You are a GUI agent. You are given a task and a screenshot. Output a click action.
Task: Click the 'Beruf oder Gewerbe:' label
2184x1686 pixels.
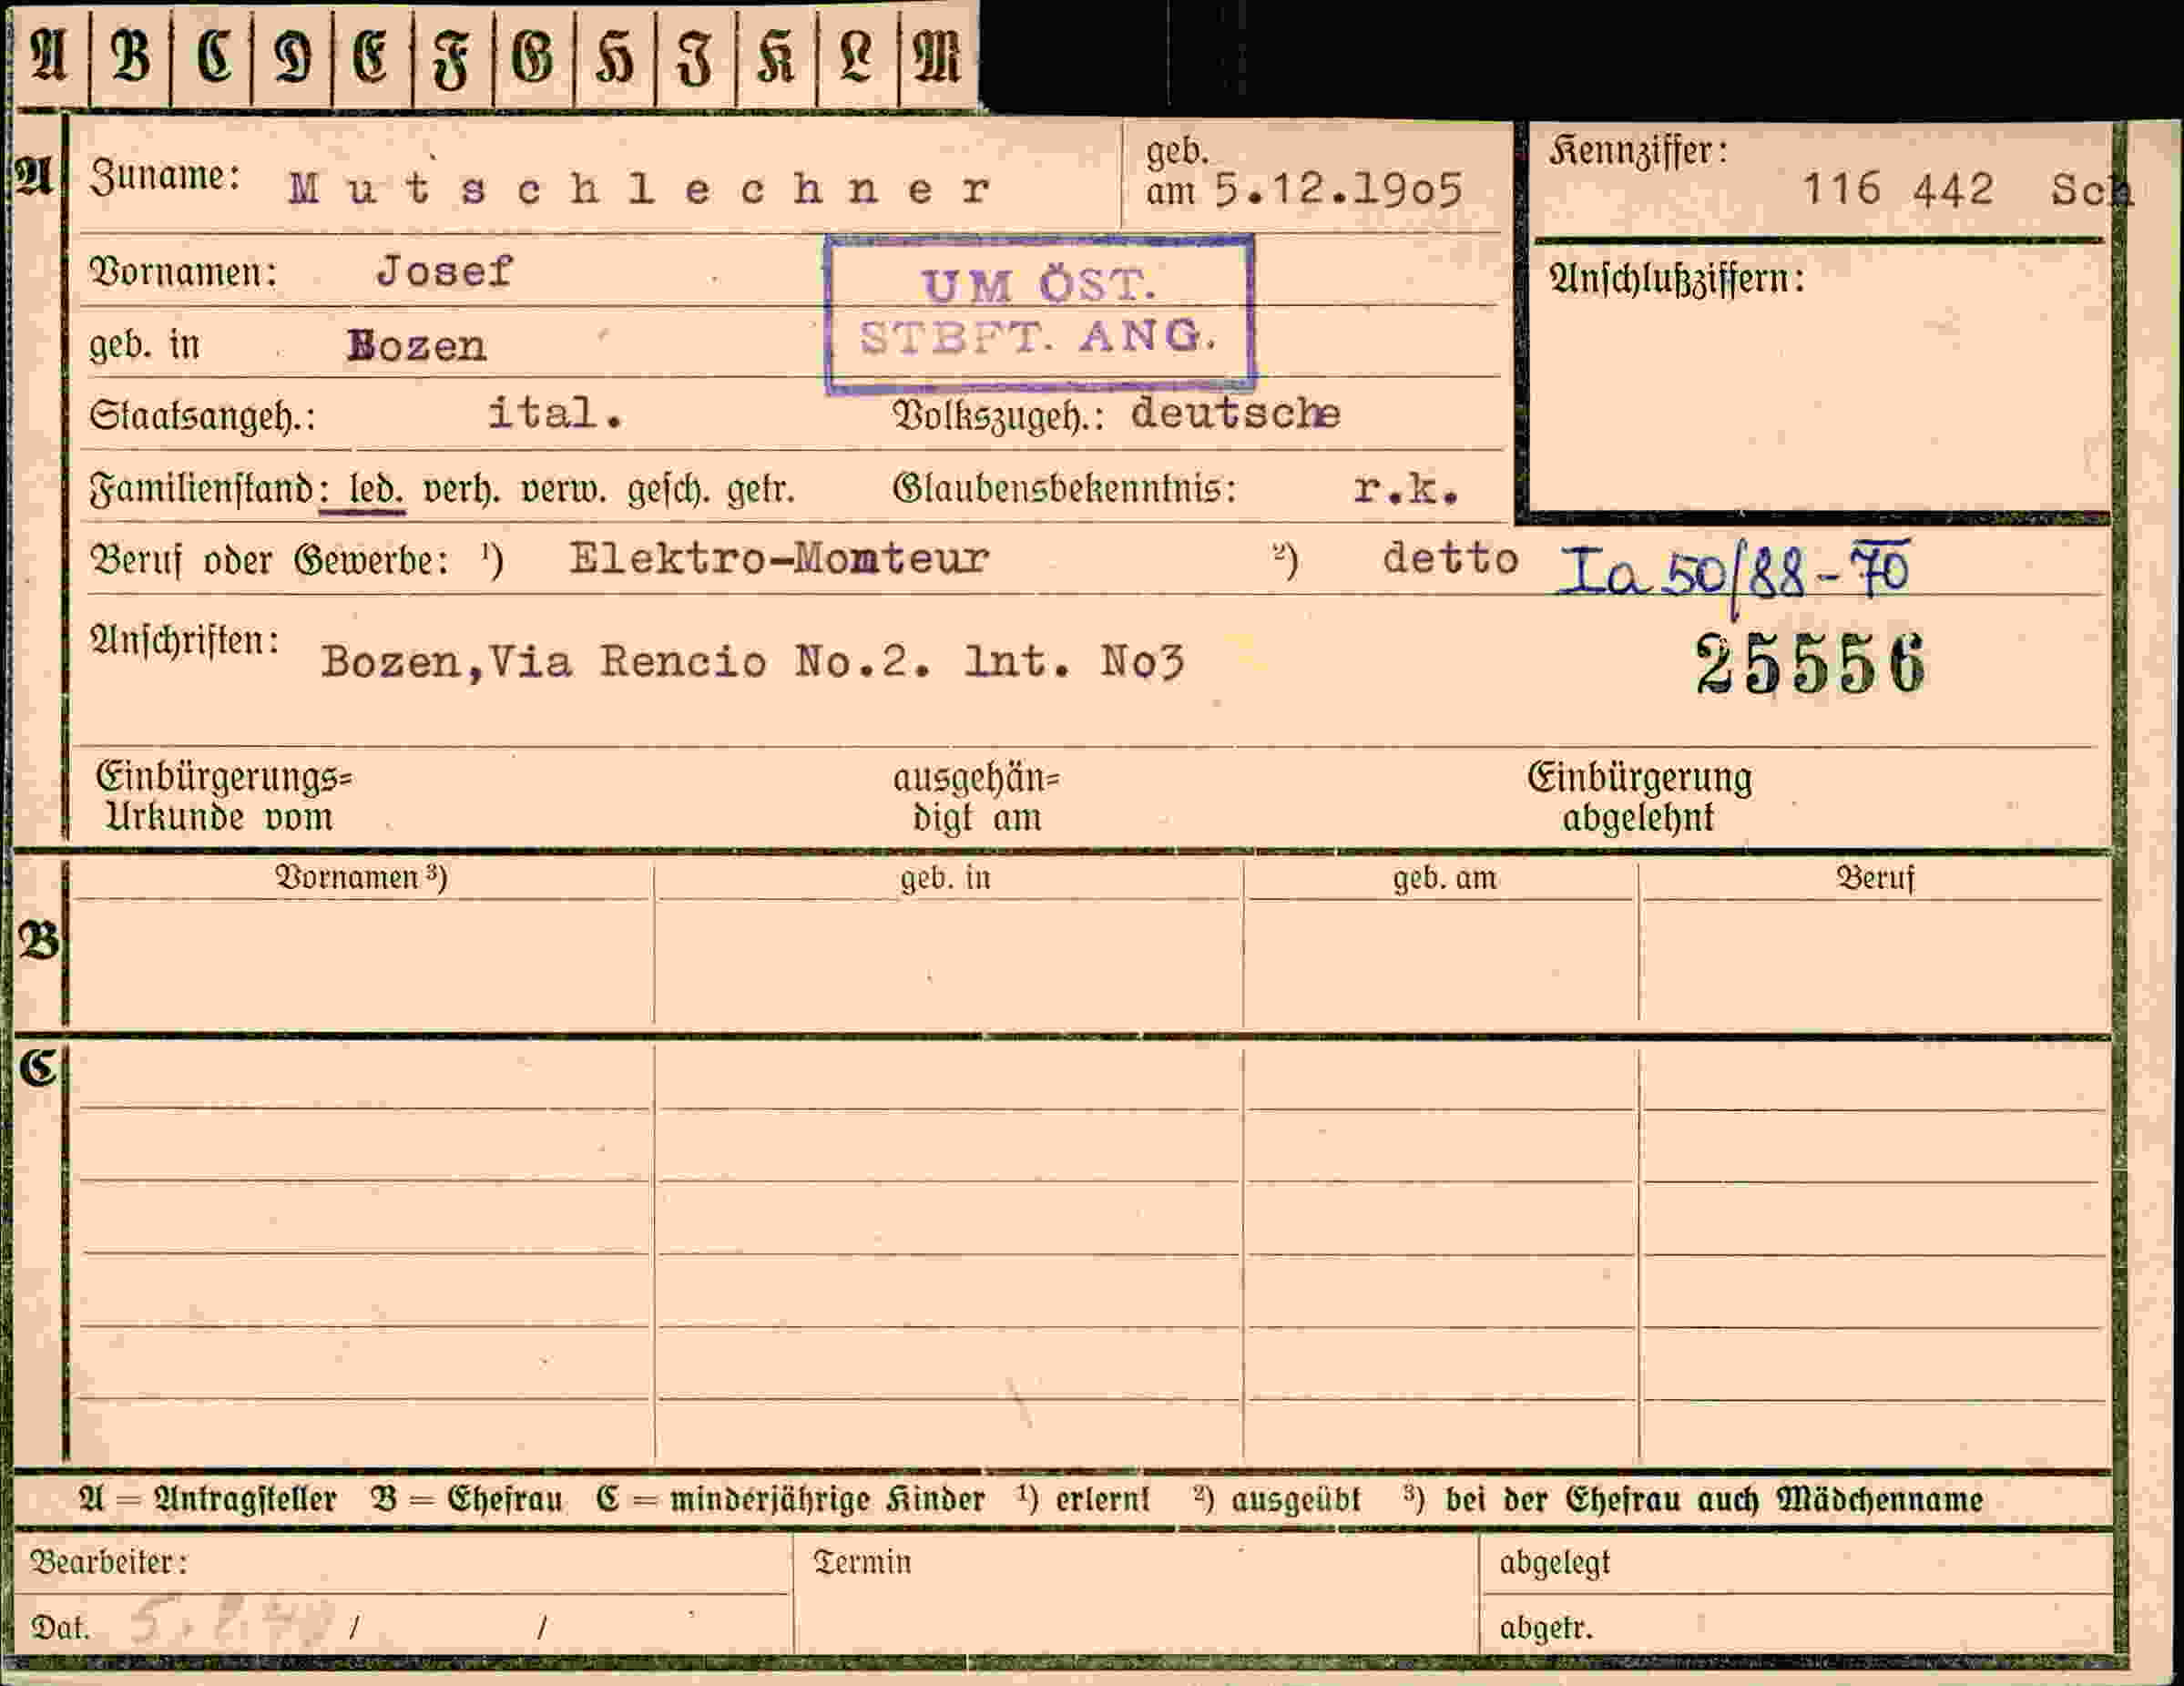[x=269, y=560]
